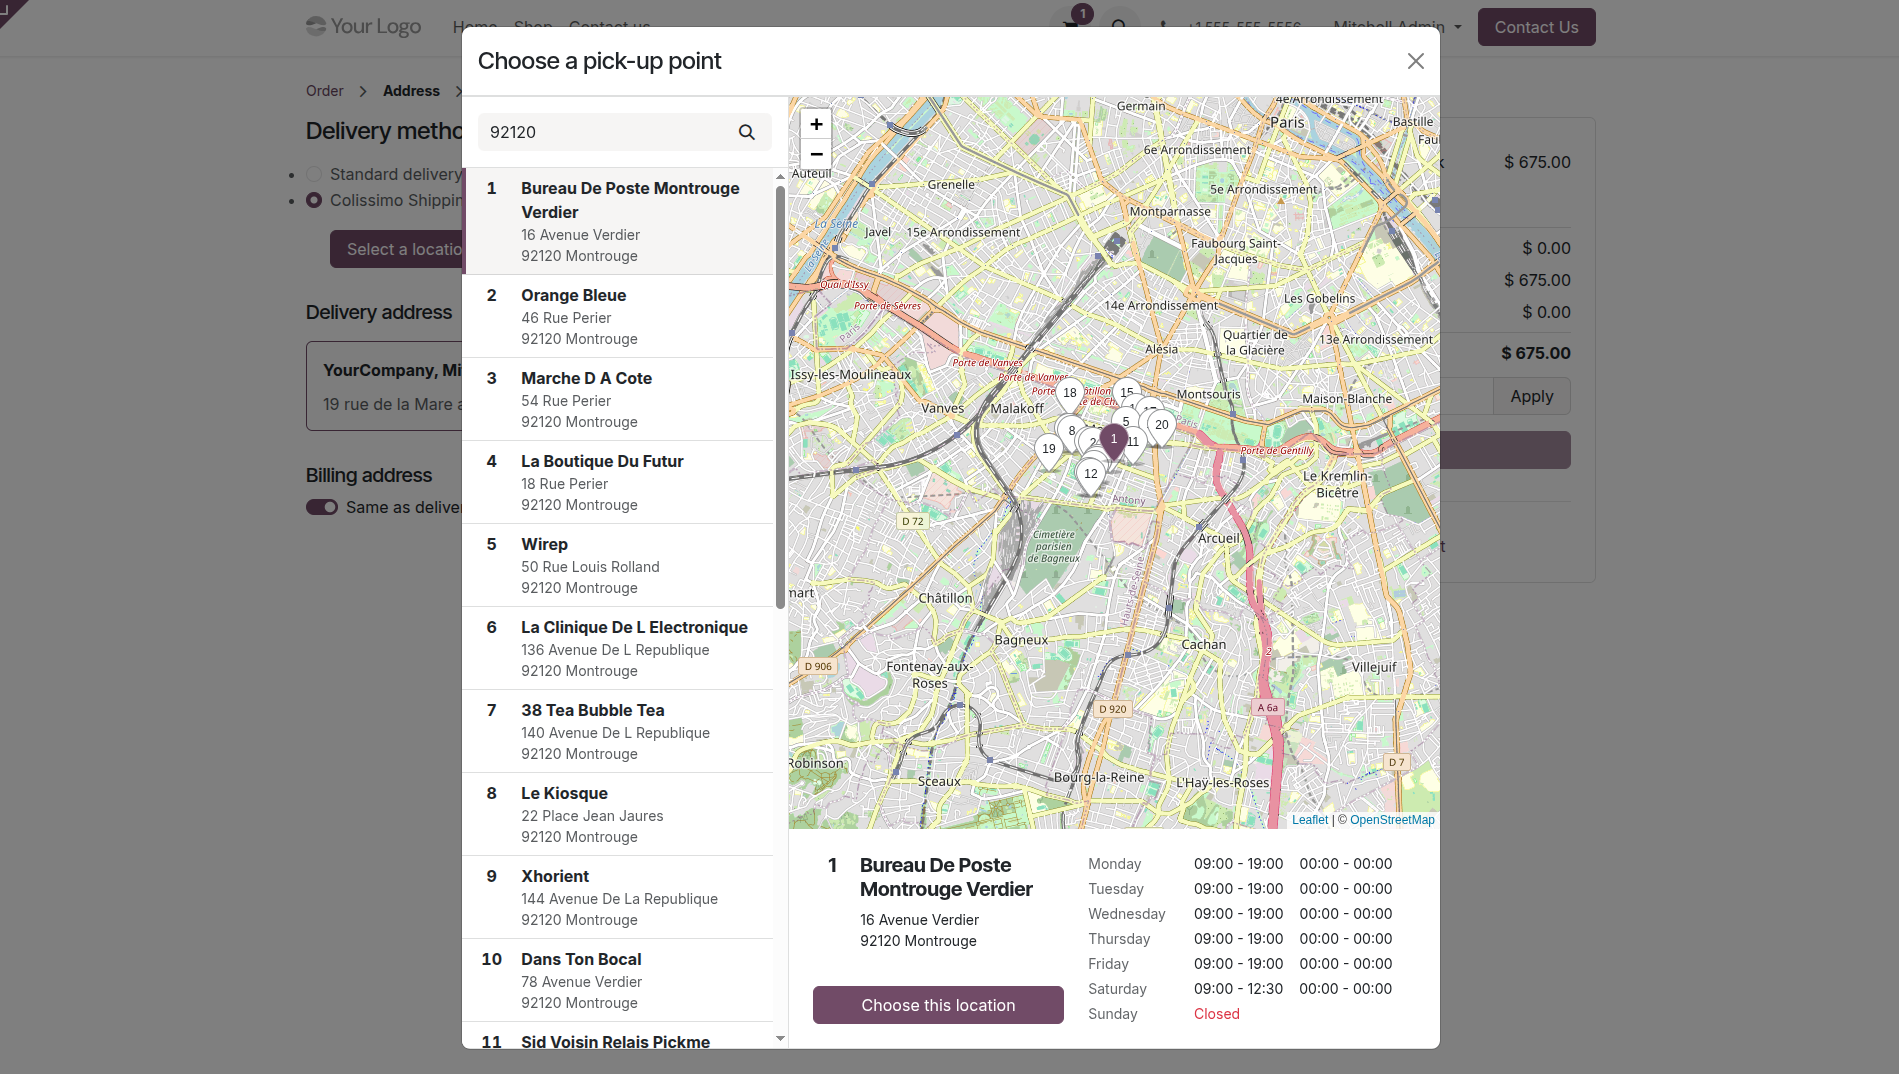The width and height of the screenshot is (1899, 1074).
Task: Select Colissimo Shipping radio option
Action: (x=314, y=200)
